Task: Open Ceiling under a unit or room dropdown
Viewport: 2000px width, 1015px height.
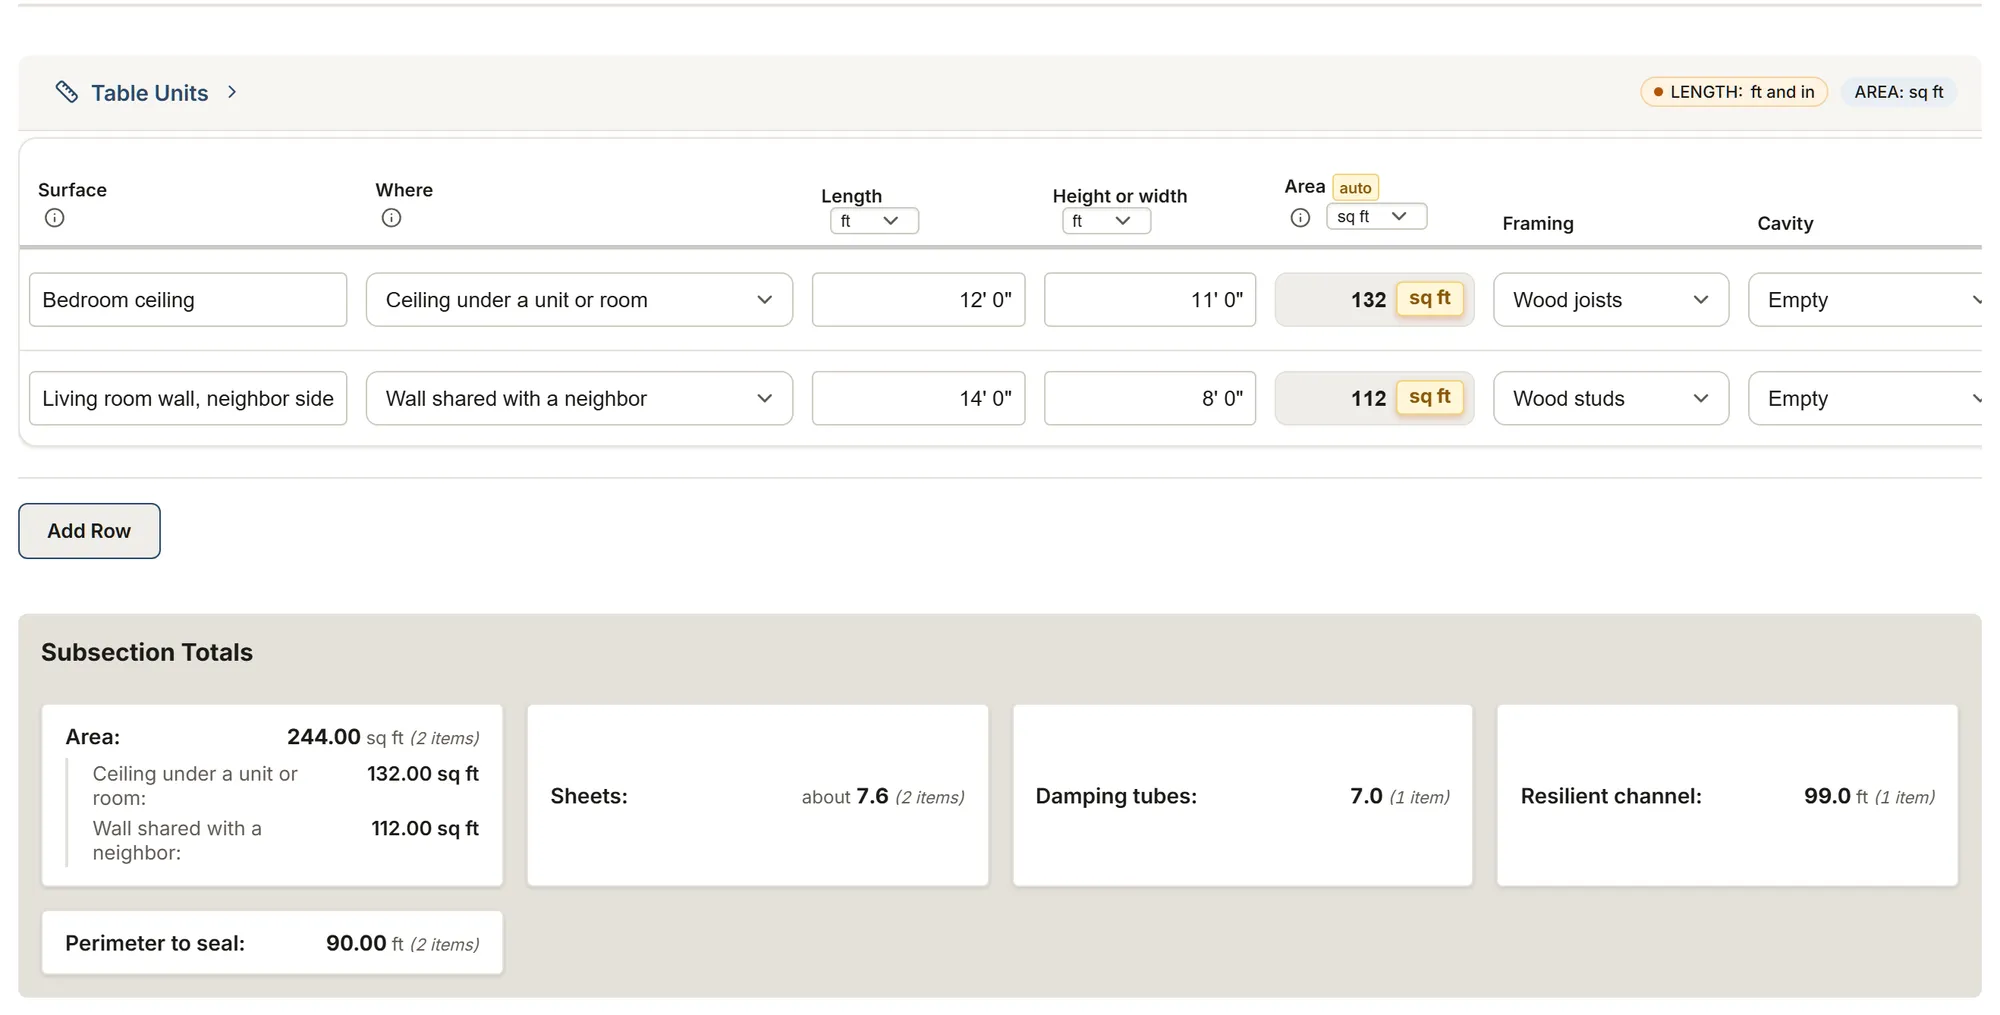Action: tap(579, 300)
